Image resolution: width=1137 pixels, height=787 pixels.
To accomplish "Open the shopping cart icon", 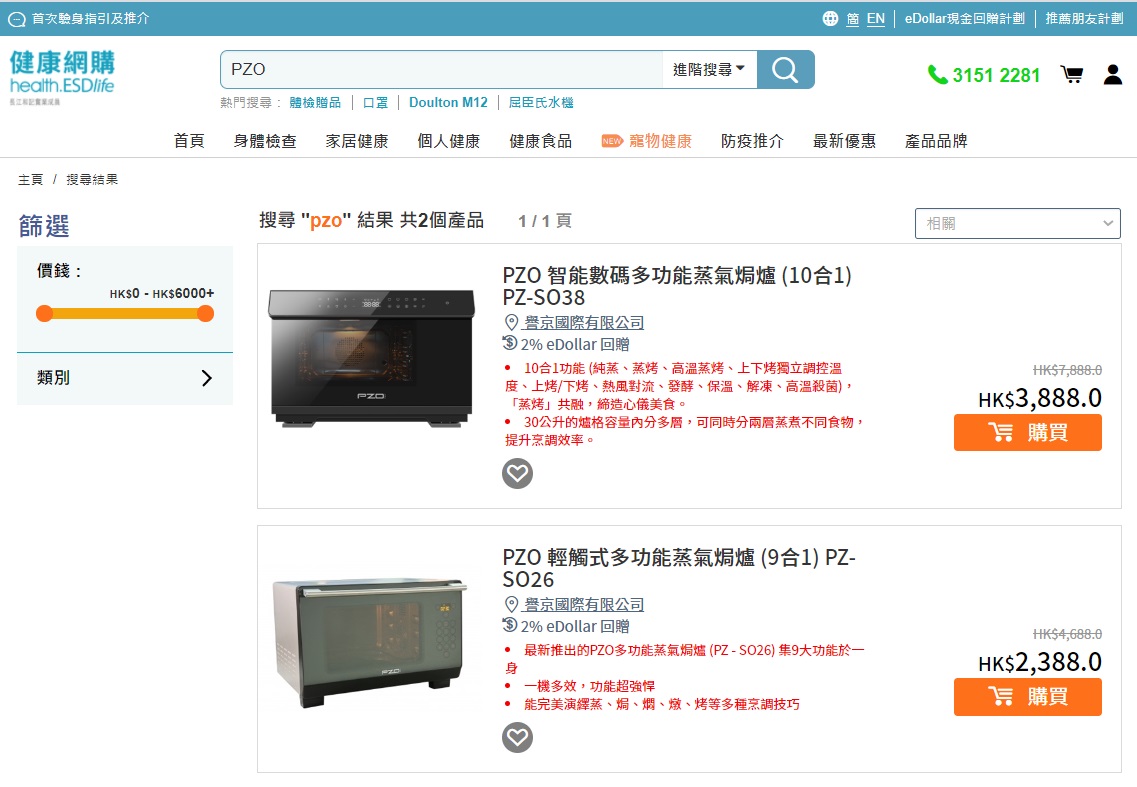I will click(x=1072, y=74).
